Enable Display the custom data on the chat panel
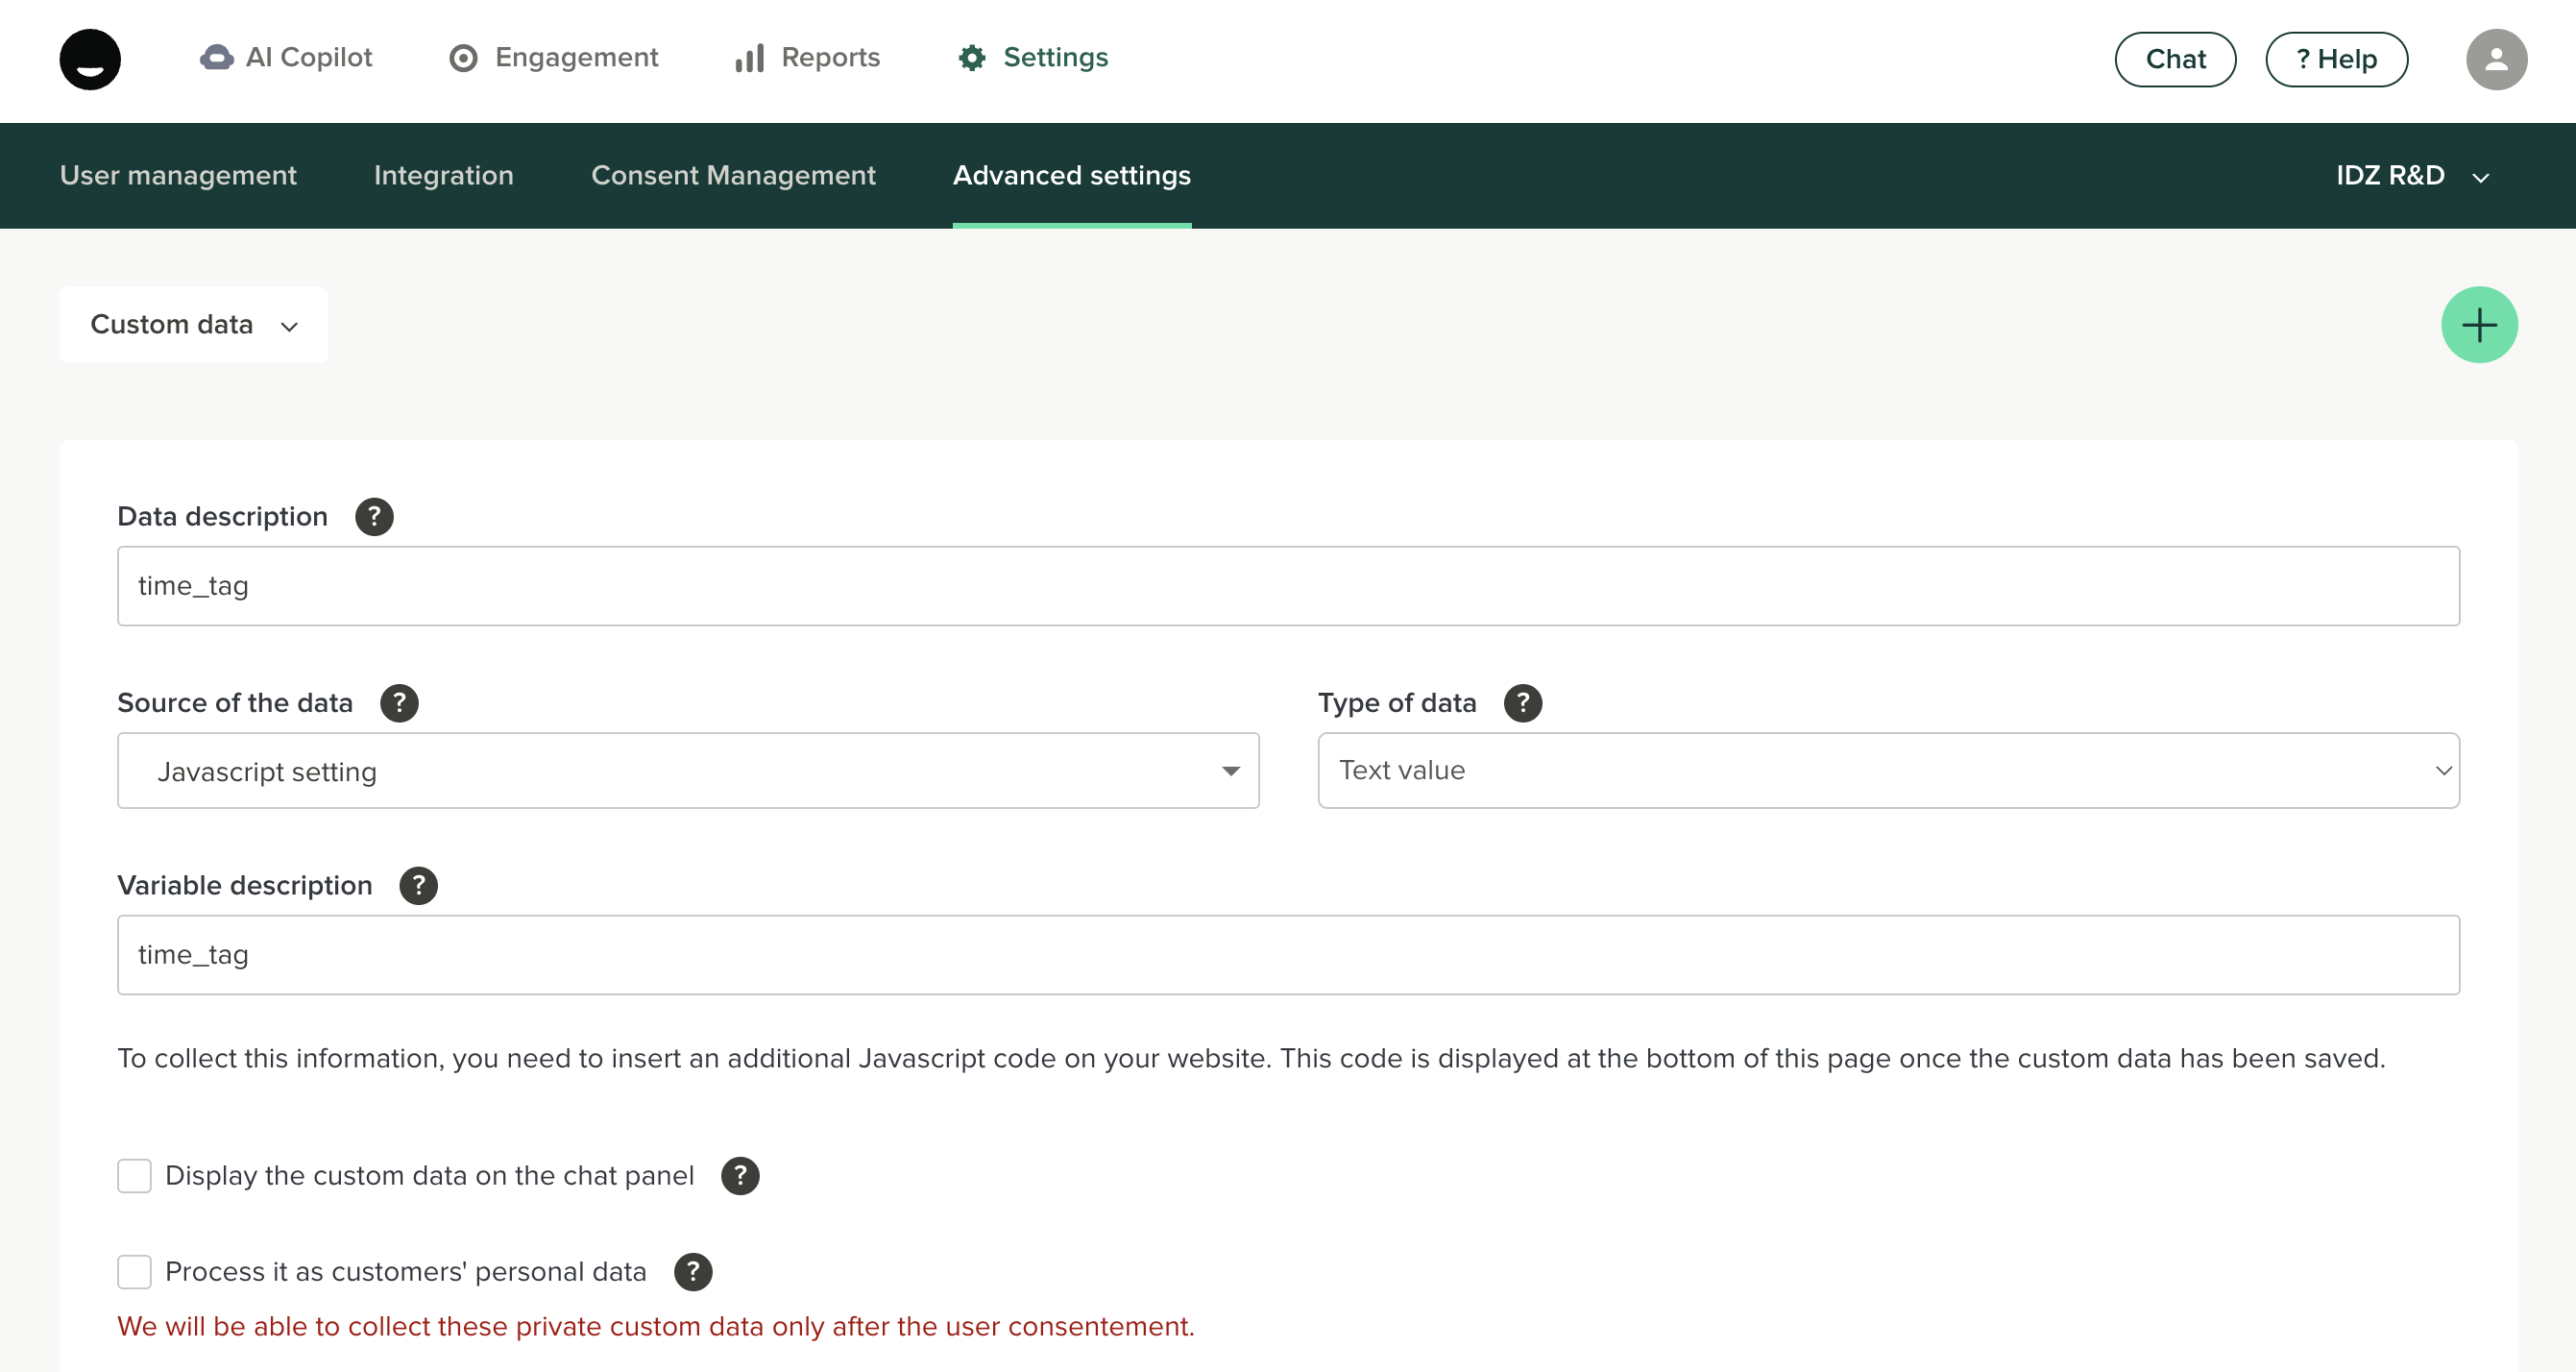This screenshot has height=1372, width=2576. pos(134,1176)
